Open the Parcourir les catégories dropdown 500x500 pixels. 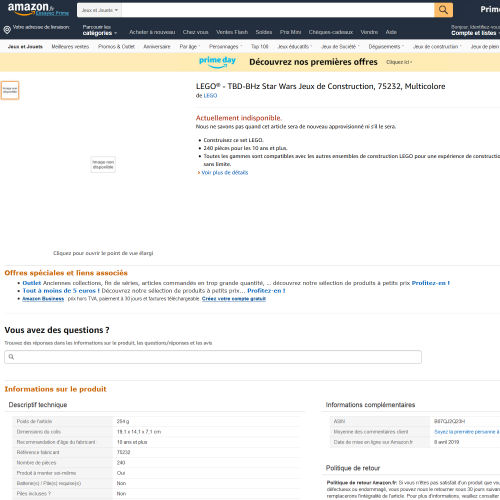(x=100, y=30)
